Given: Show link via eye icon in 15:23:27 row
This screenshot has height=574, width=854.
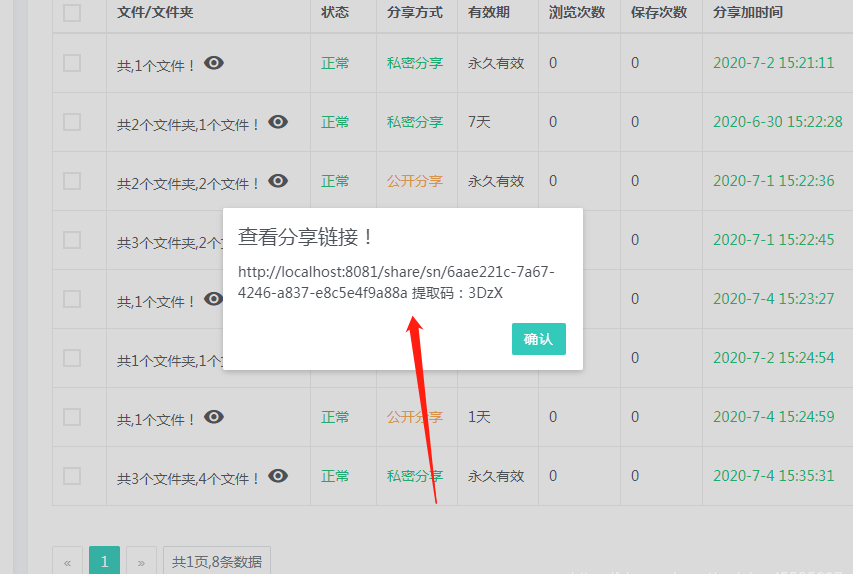Looking at the screenshot, I should (x=213, y=298).
